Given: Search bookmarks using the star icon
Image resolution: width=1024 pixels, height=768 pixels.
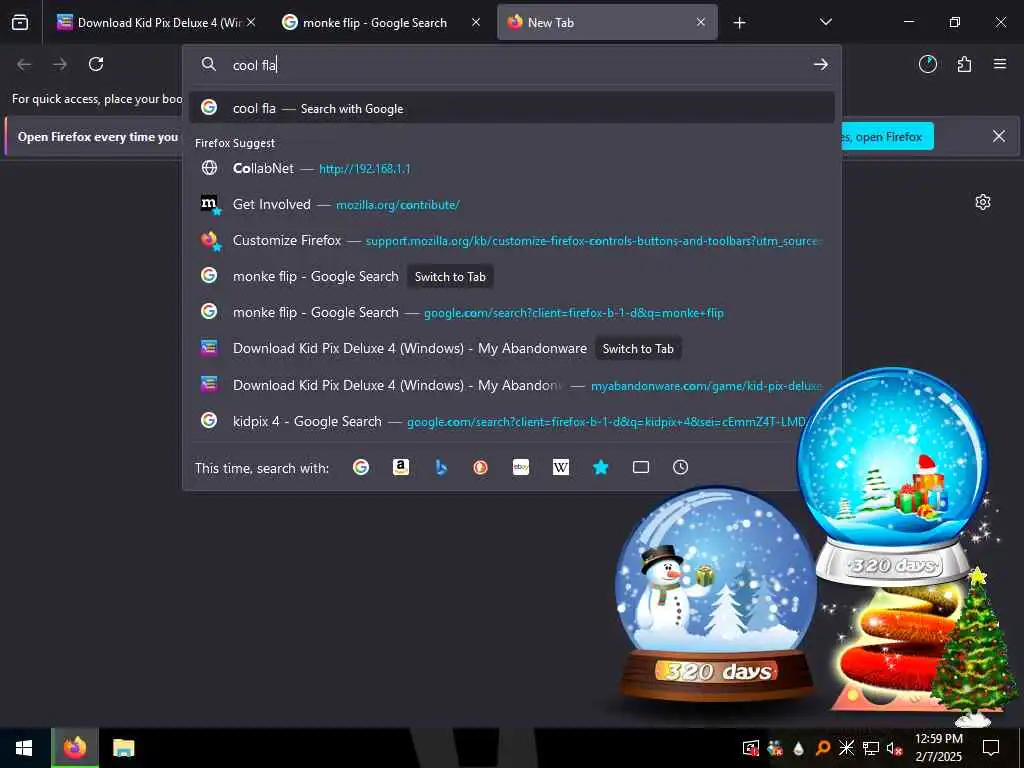Looking at the screenshot, I should tap(601, 468).
